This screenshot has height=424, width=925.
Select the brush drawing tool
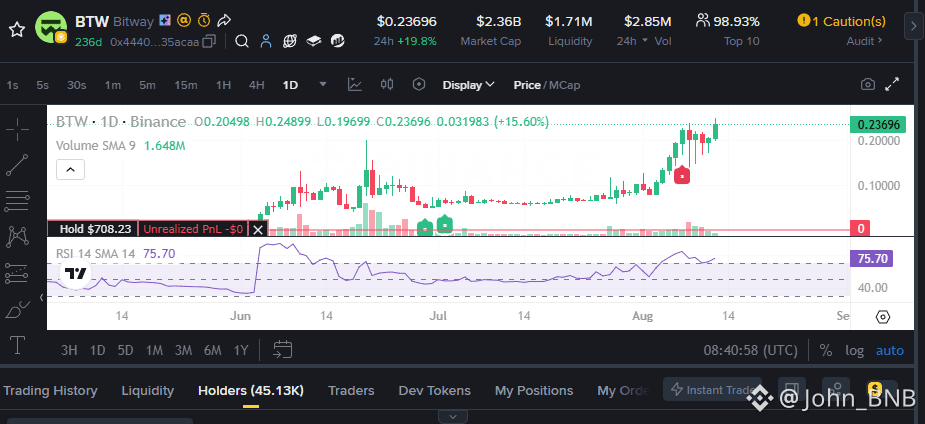tap(17, 310)
